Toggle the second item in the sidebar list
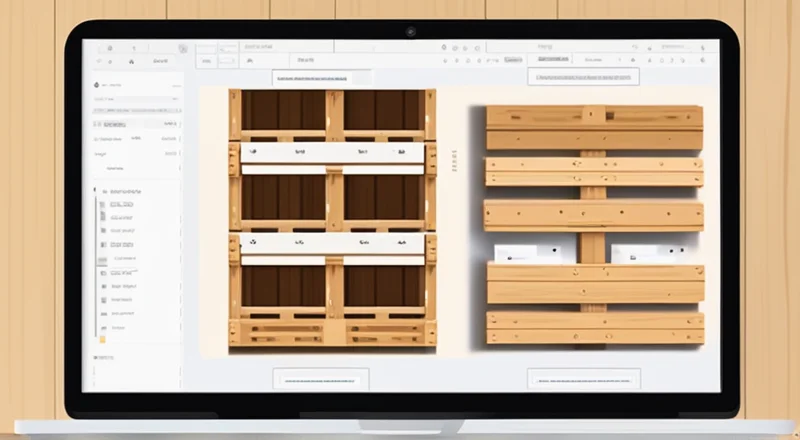800x440 pixels. click(x=120, y=217)
